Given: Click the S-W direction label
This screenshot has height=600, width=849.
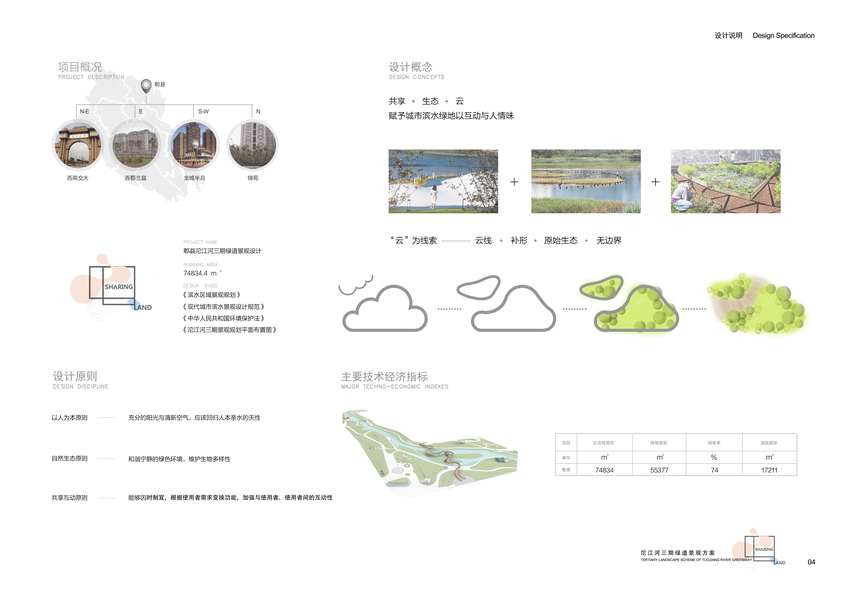Looking at the screenshot, I should tap(203, 112).
